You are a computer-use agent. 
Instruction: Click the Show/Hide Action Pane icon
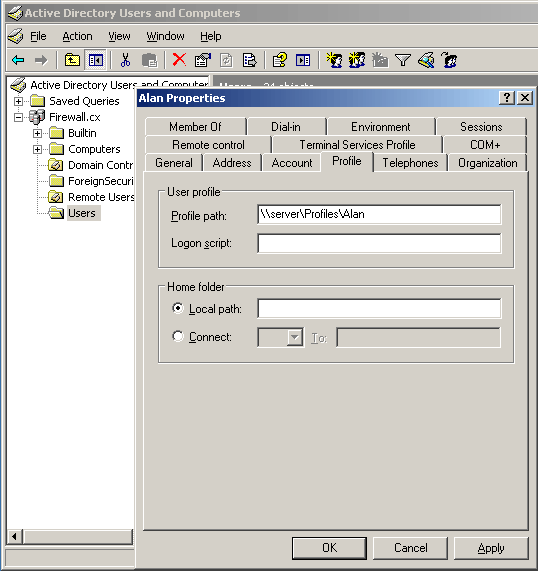[x=303, y=60]
